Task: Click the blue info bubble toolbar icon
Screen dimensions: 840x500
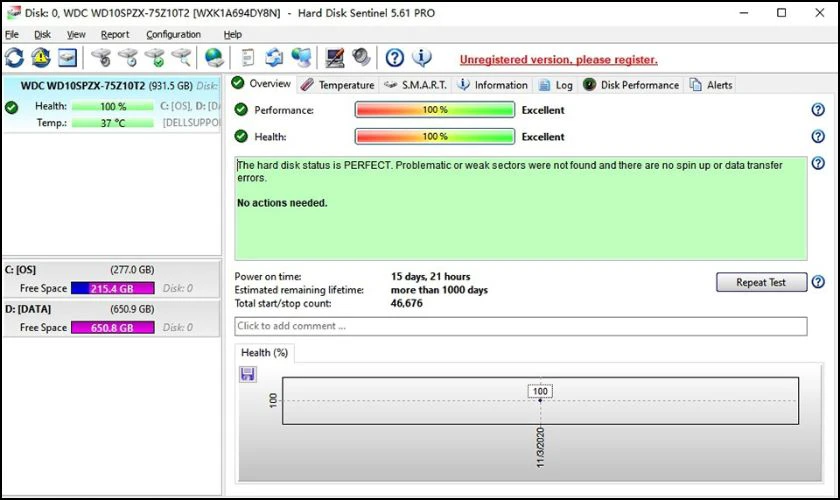Action: point(422,57)
